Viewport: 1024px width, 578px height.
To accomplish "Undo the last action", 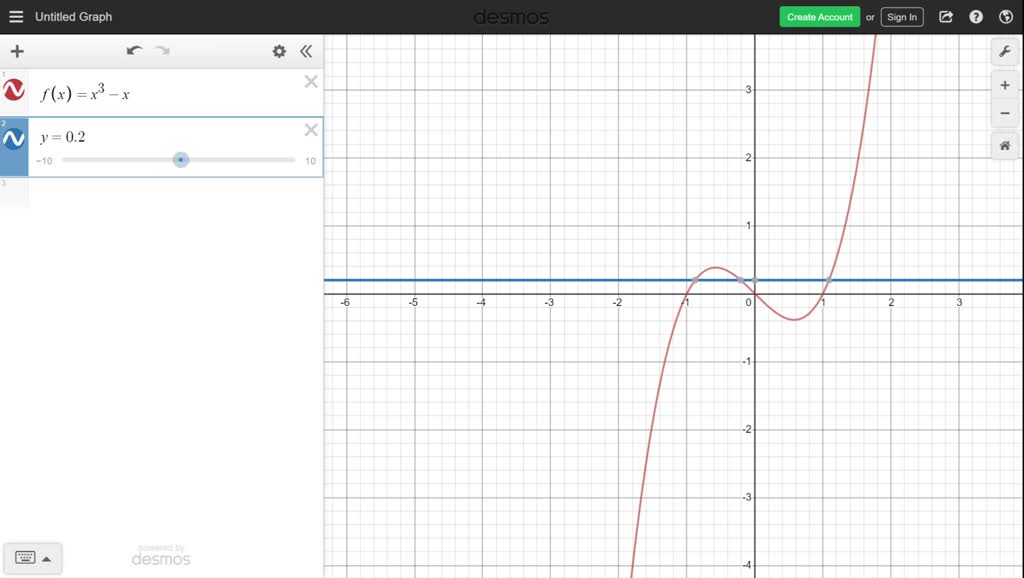I will tap(135, 51).
